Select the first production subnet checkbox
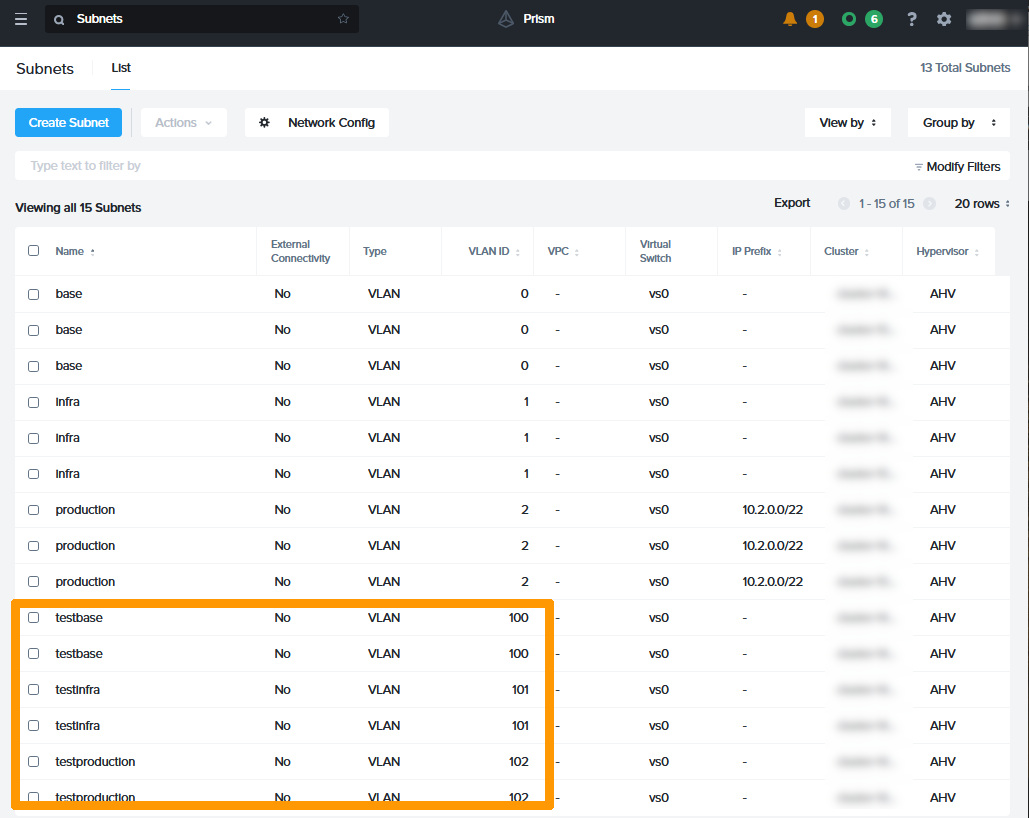 click(x=34, y=510)
